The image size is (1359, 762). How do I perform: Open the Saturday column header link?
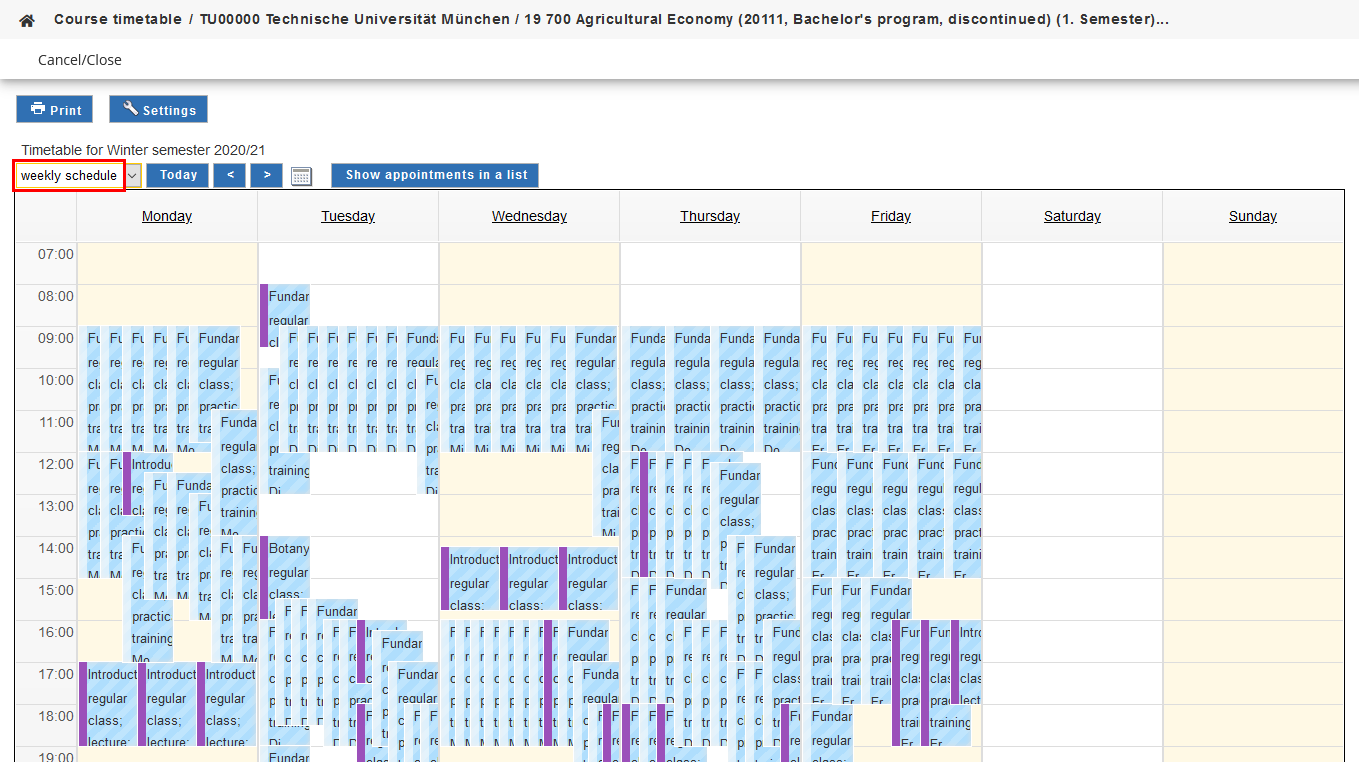[x=1072, y=216]
